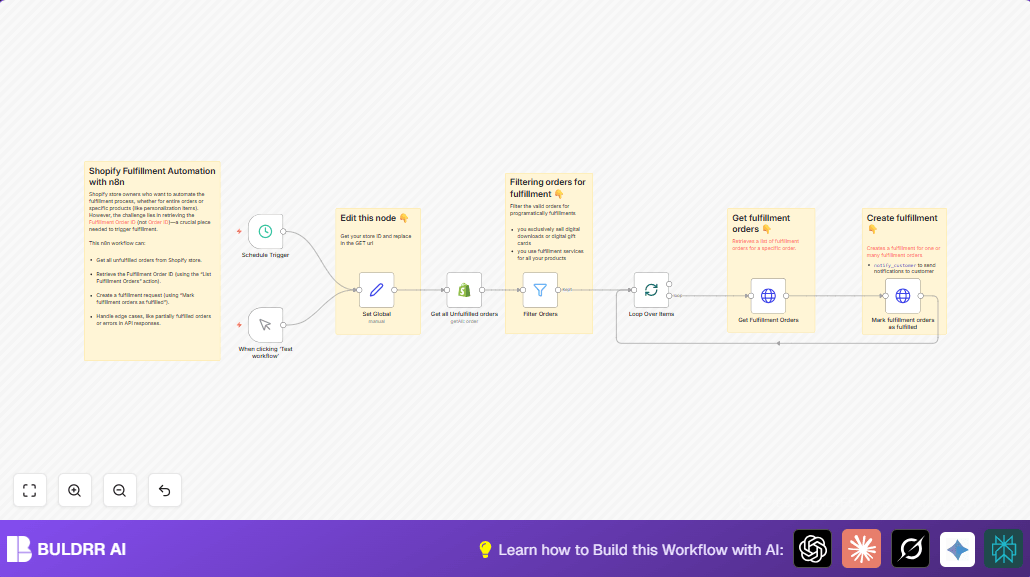
Task: Click the BULDRR AI logo
Action: 66,549
